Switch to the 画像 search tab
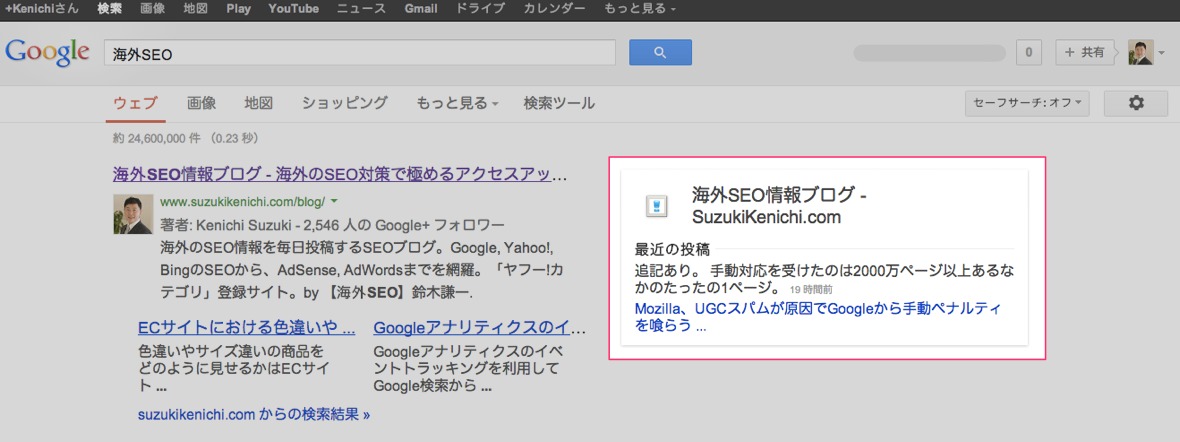The height and width of the screenshot is (442, 1180). [202, 103]
